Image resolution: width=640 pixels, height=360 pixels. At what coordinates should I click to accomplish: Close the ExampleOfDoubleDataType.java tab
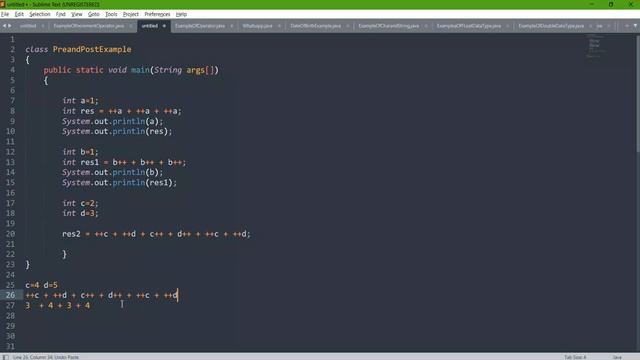(x=591, y=26)
